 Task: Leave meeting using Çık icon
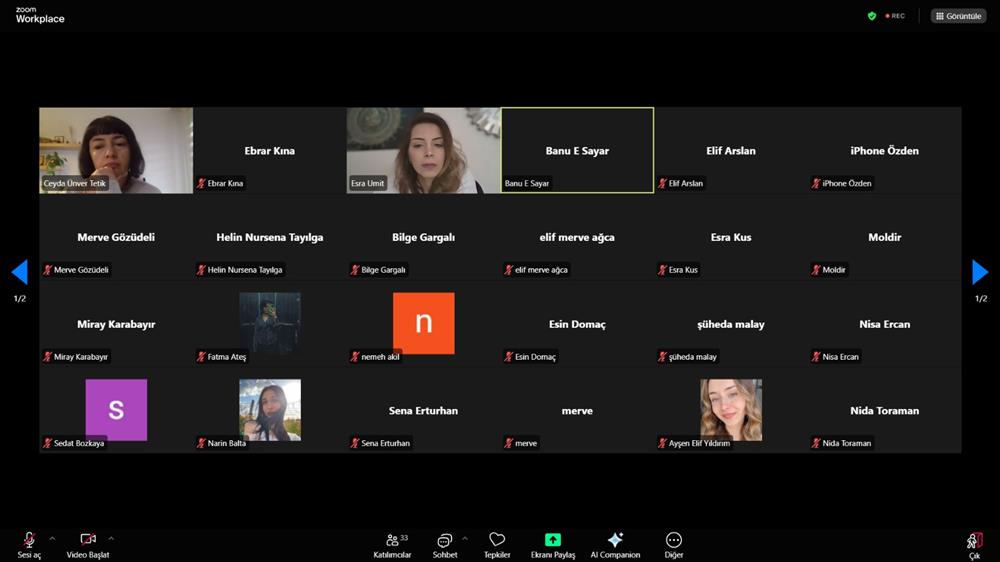[974, 541]
